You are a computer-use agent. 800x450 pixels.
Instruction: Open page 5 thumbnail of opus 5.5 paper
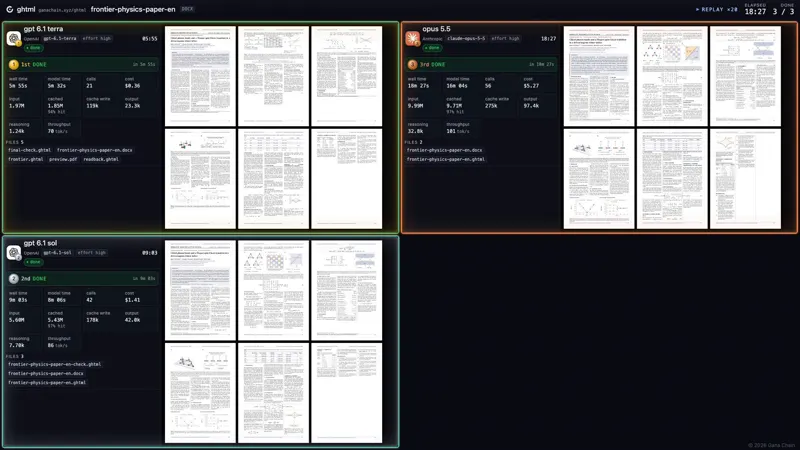click(x=672, y=179)
